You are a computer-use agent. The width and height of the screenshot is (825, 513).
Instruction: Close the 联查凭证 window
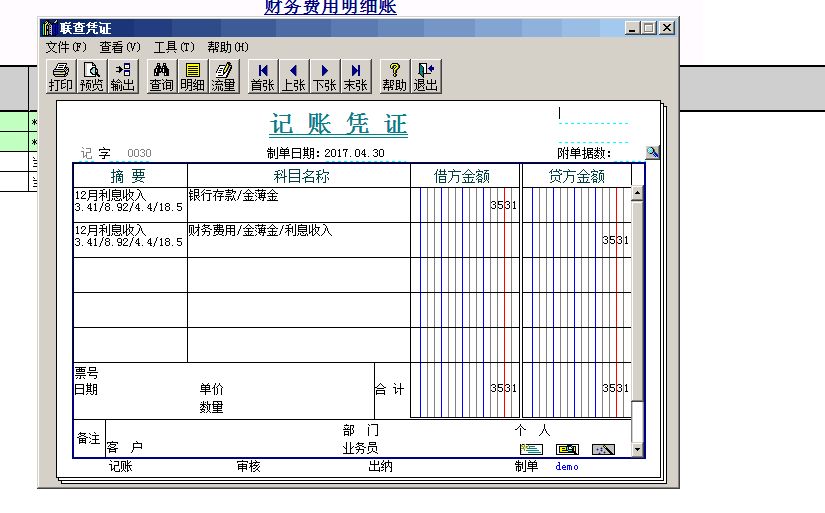tap(667, 28)
